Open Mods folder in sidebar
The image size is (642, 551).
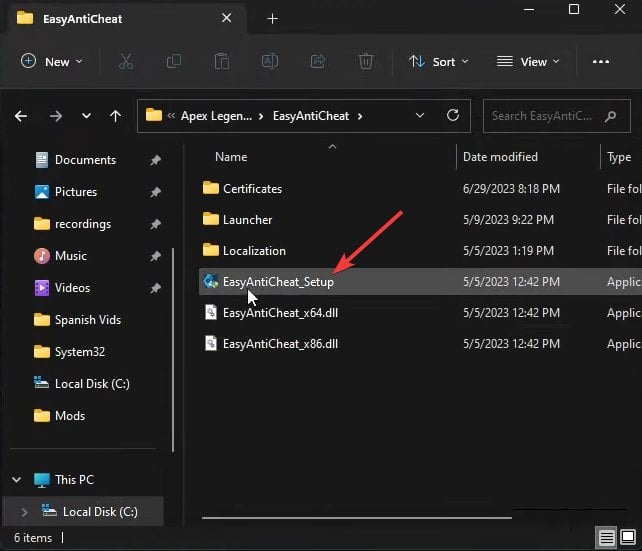click(70, 416)
